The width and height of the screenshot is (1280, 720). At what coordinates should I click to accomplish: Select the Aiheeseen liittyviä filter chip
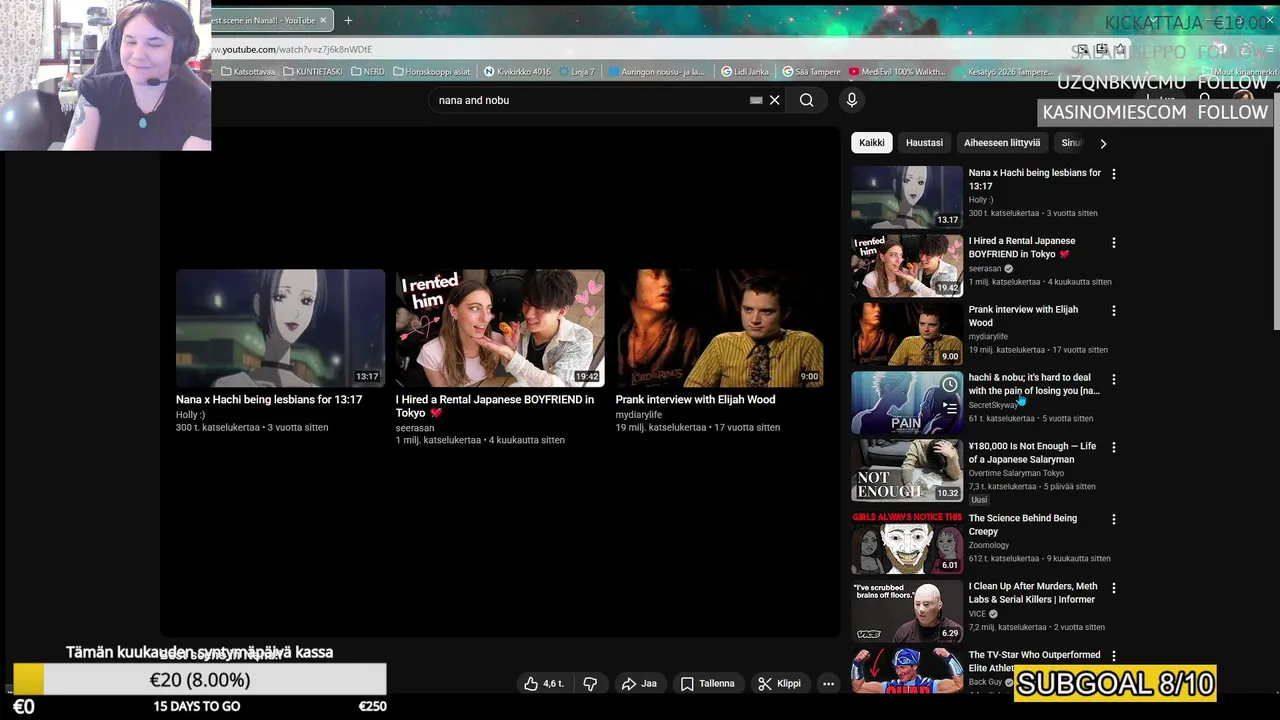point(1002,143)
